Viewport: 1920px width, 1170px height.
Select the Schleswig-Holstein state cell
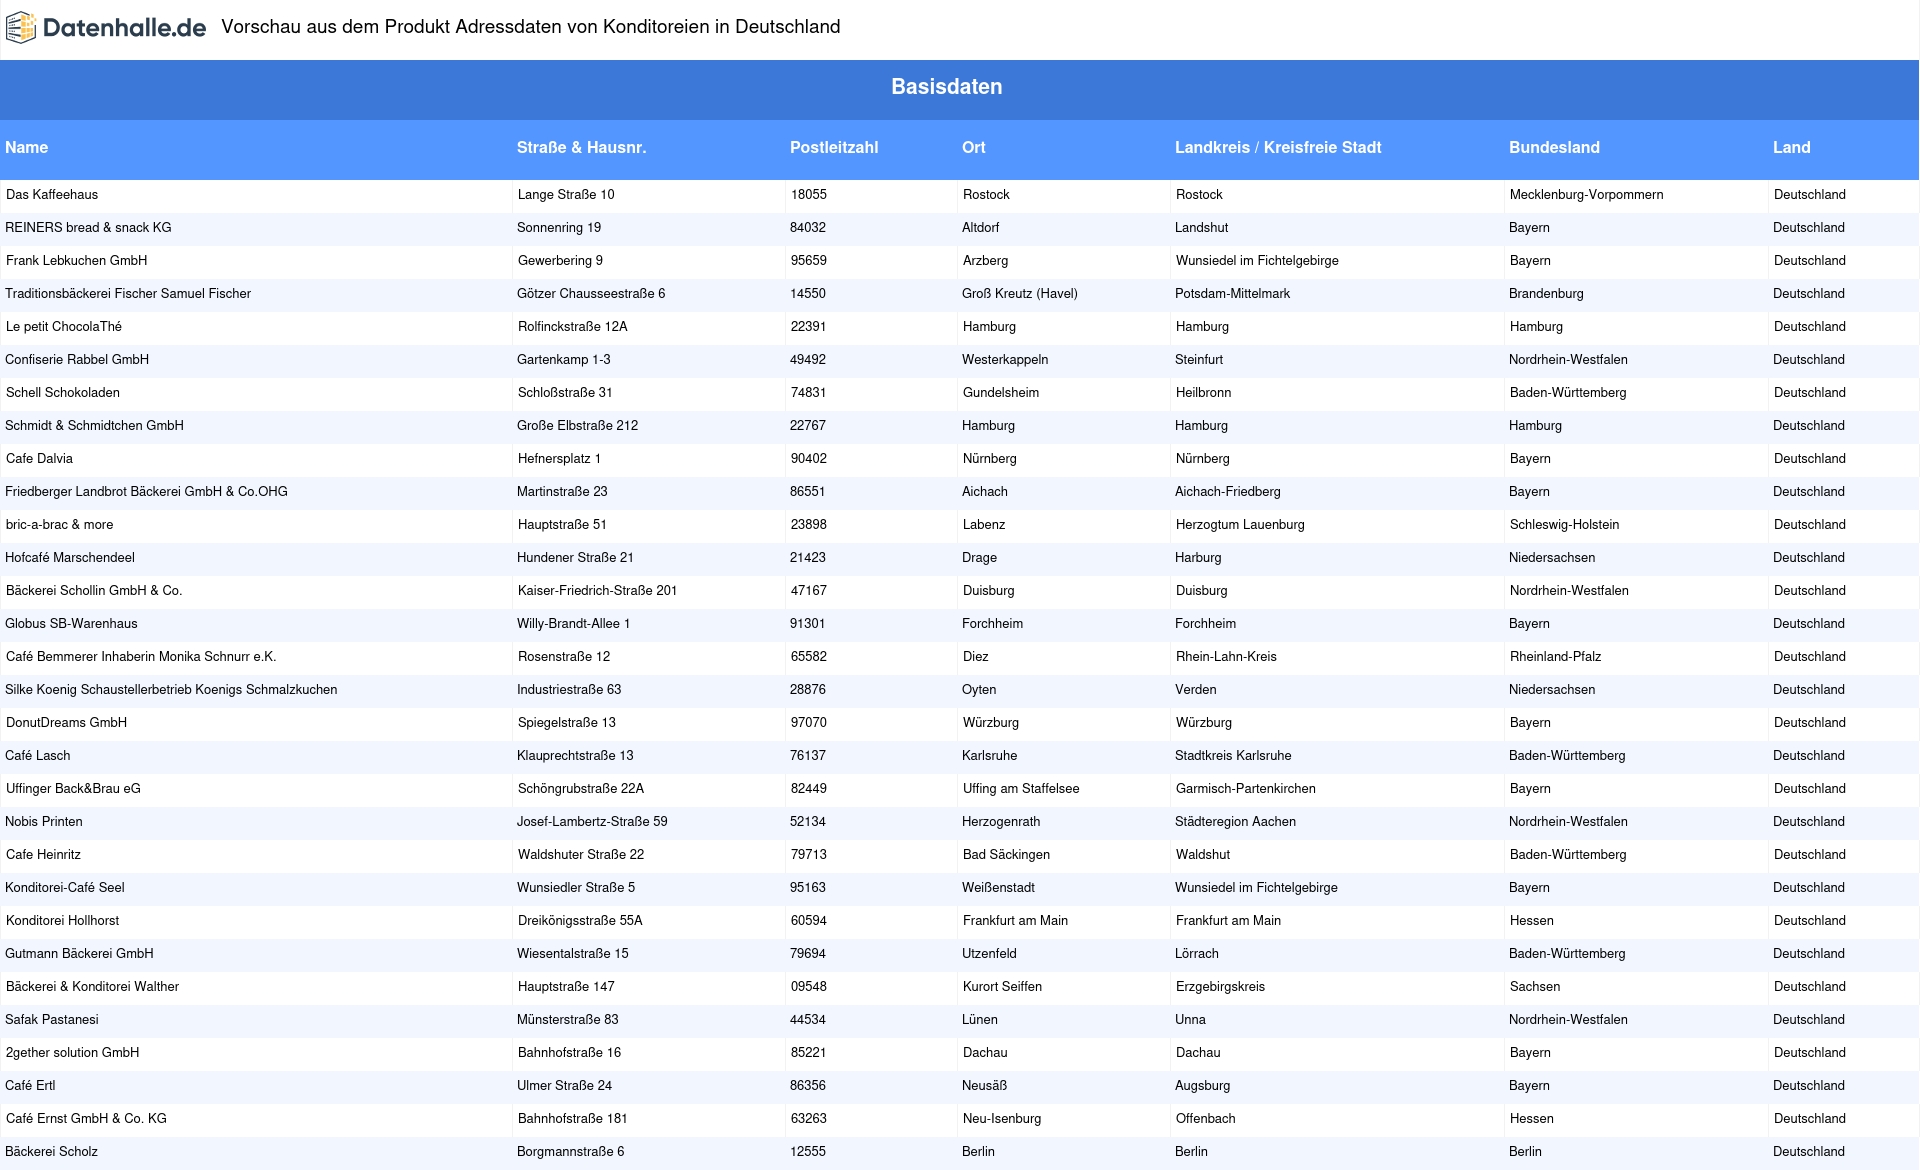1564,525
